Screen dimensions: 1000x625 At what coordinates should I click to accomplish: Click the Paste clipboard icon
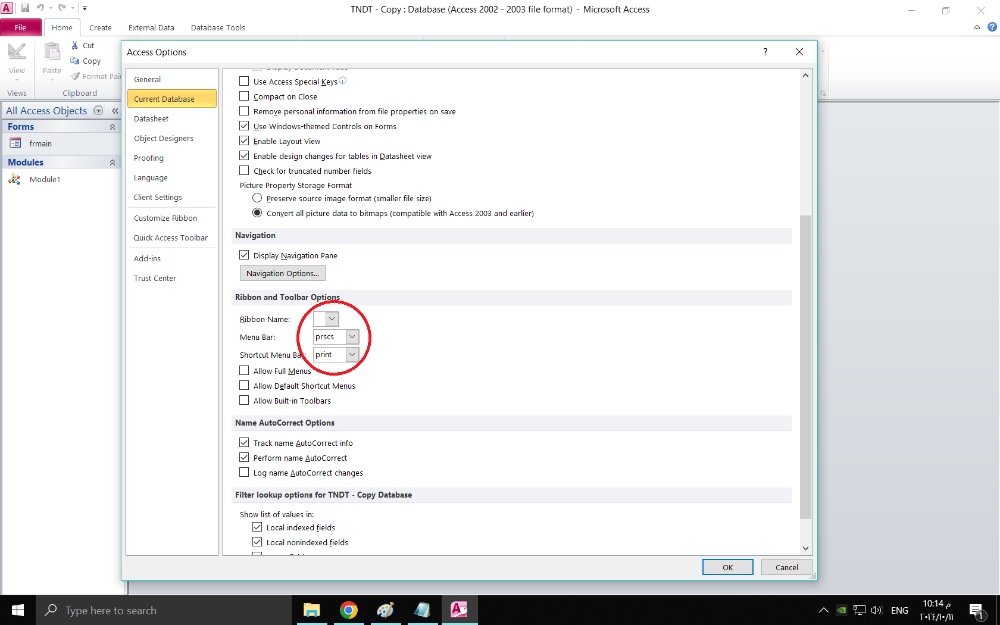coord(52,52)
